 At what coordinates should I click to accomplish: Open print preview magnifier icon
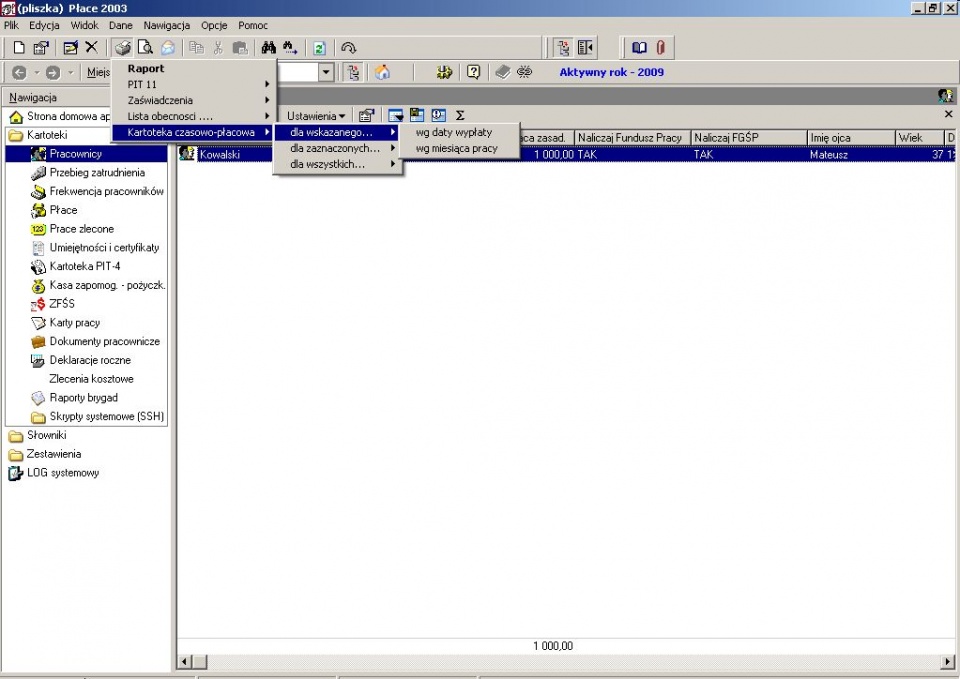(145, 48)
